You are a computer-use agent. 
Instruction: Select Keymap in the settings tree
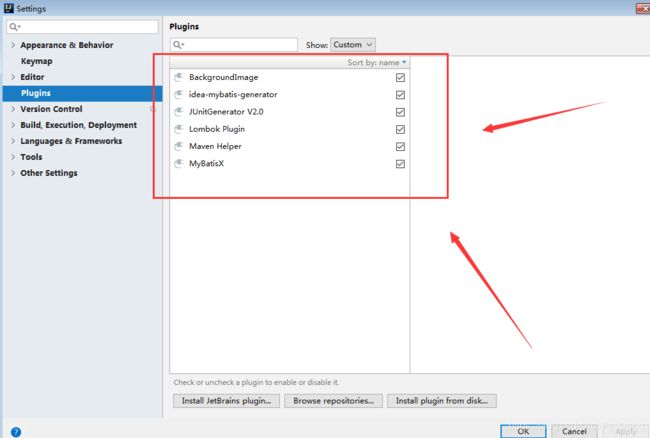pyautogui.click(x=37, y=61)
